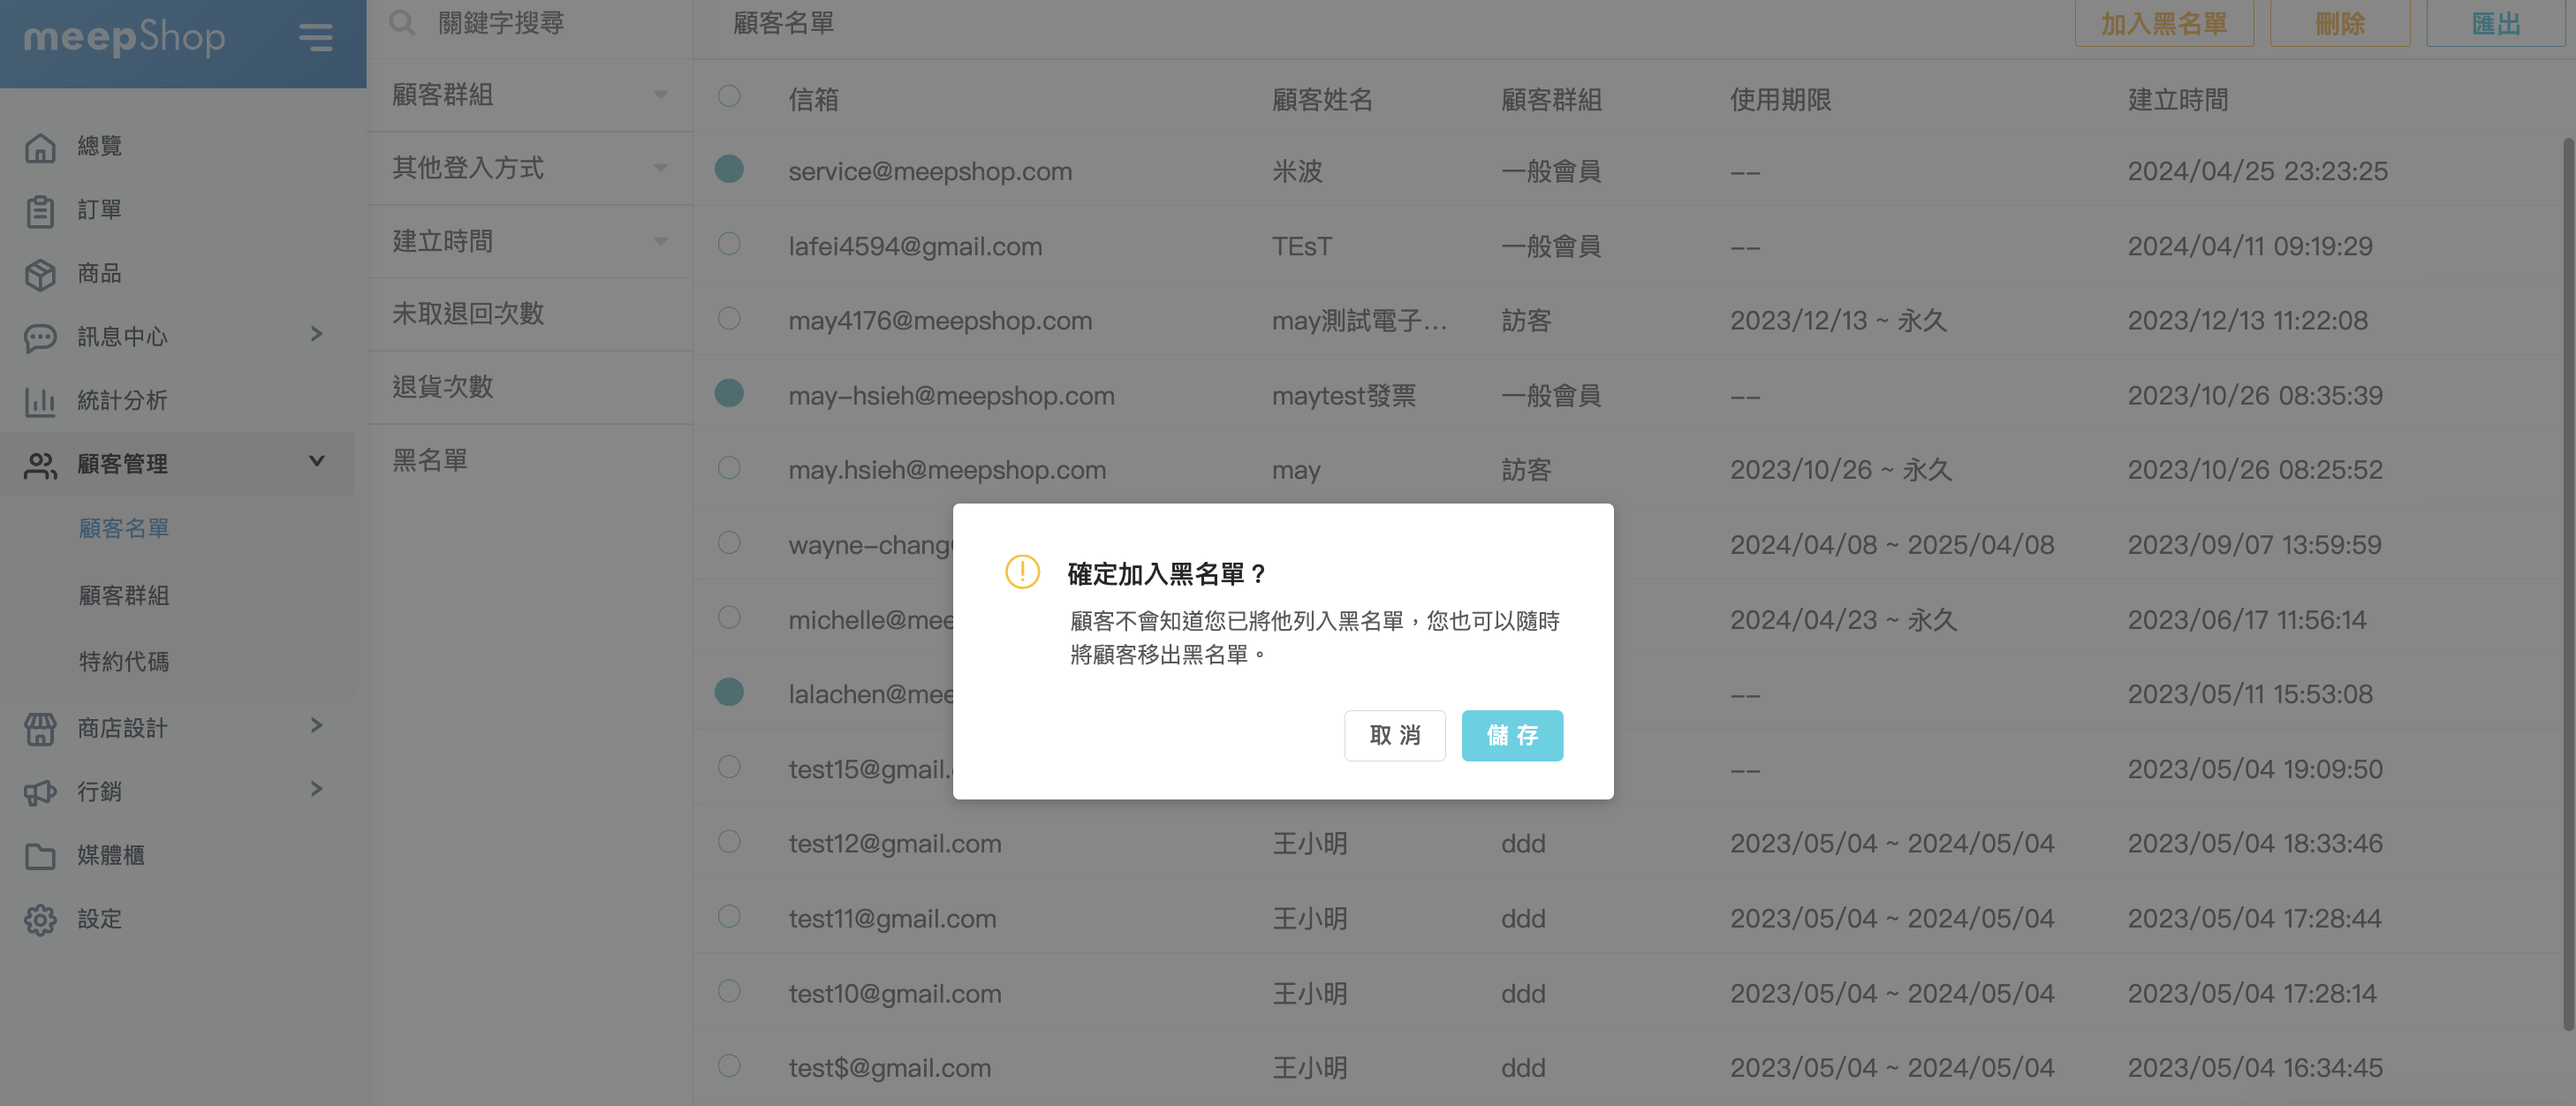Open the 總覽 home icon in sidebar

pyautogui.click(x=40, y=147)
